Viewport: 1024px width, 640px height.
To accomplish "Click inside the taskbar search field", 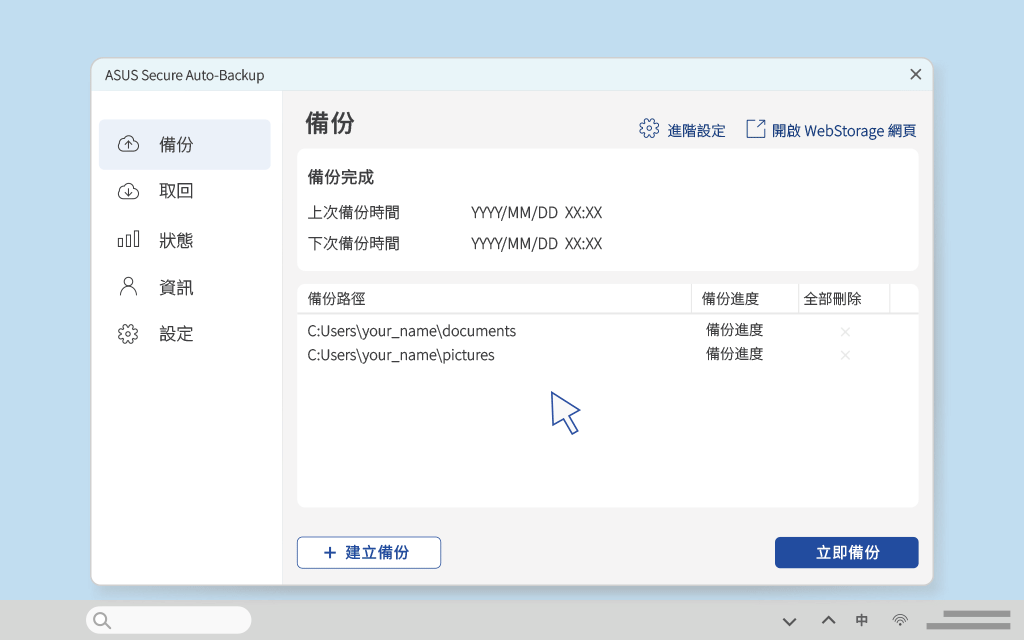I will click(x=168, y=620).
